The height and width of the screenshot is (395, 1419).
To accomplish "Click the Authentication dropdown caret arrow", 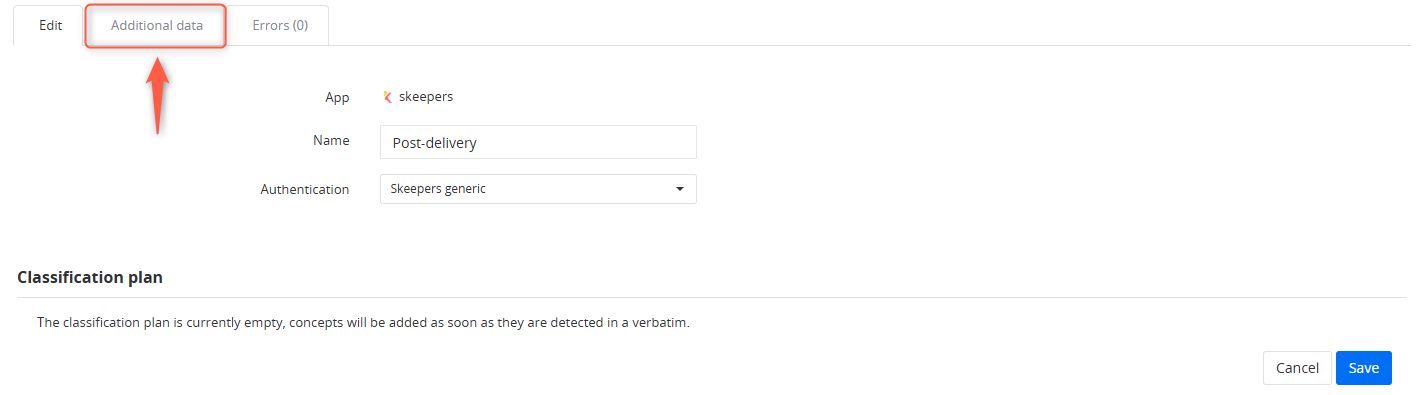I will [x=680, y=189].
